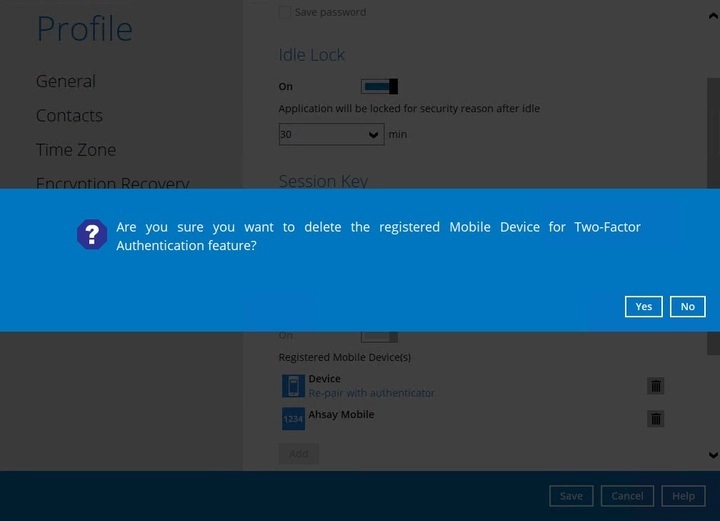The height and width of the screenshot is (521, 720).
Task: Click the Cancel button
Action: 627,496
